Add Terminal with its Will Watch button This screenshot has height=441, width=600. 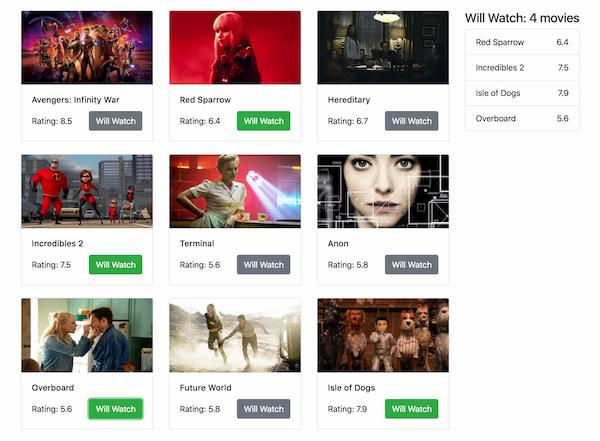tap(264, 265)
